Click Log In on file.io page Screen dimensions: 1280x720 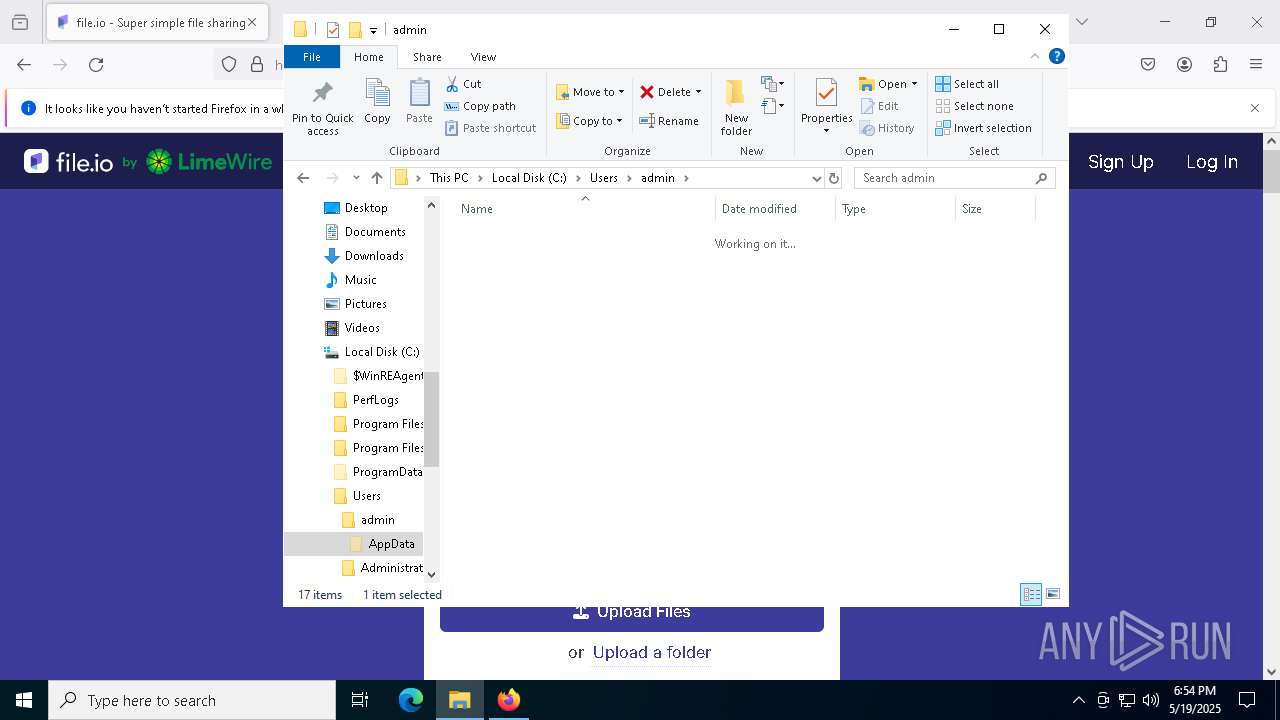[1212, 162]
